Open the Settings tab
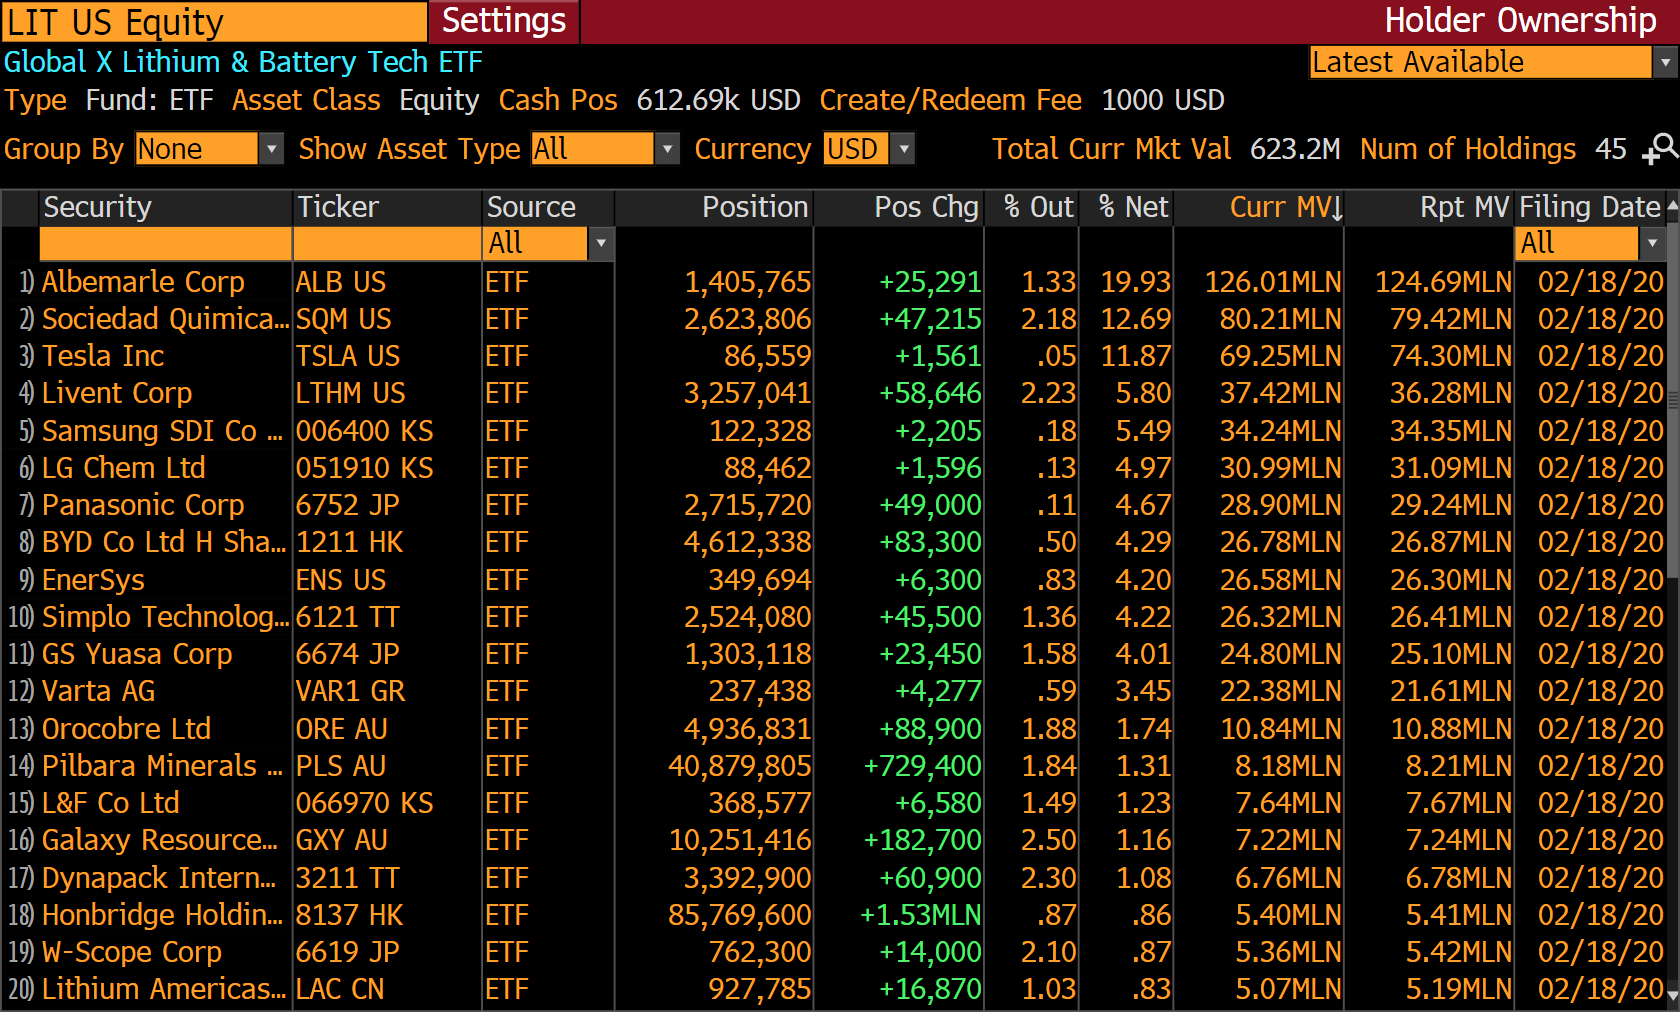 click(504, 21)
